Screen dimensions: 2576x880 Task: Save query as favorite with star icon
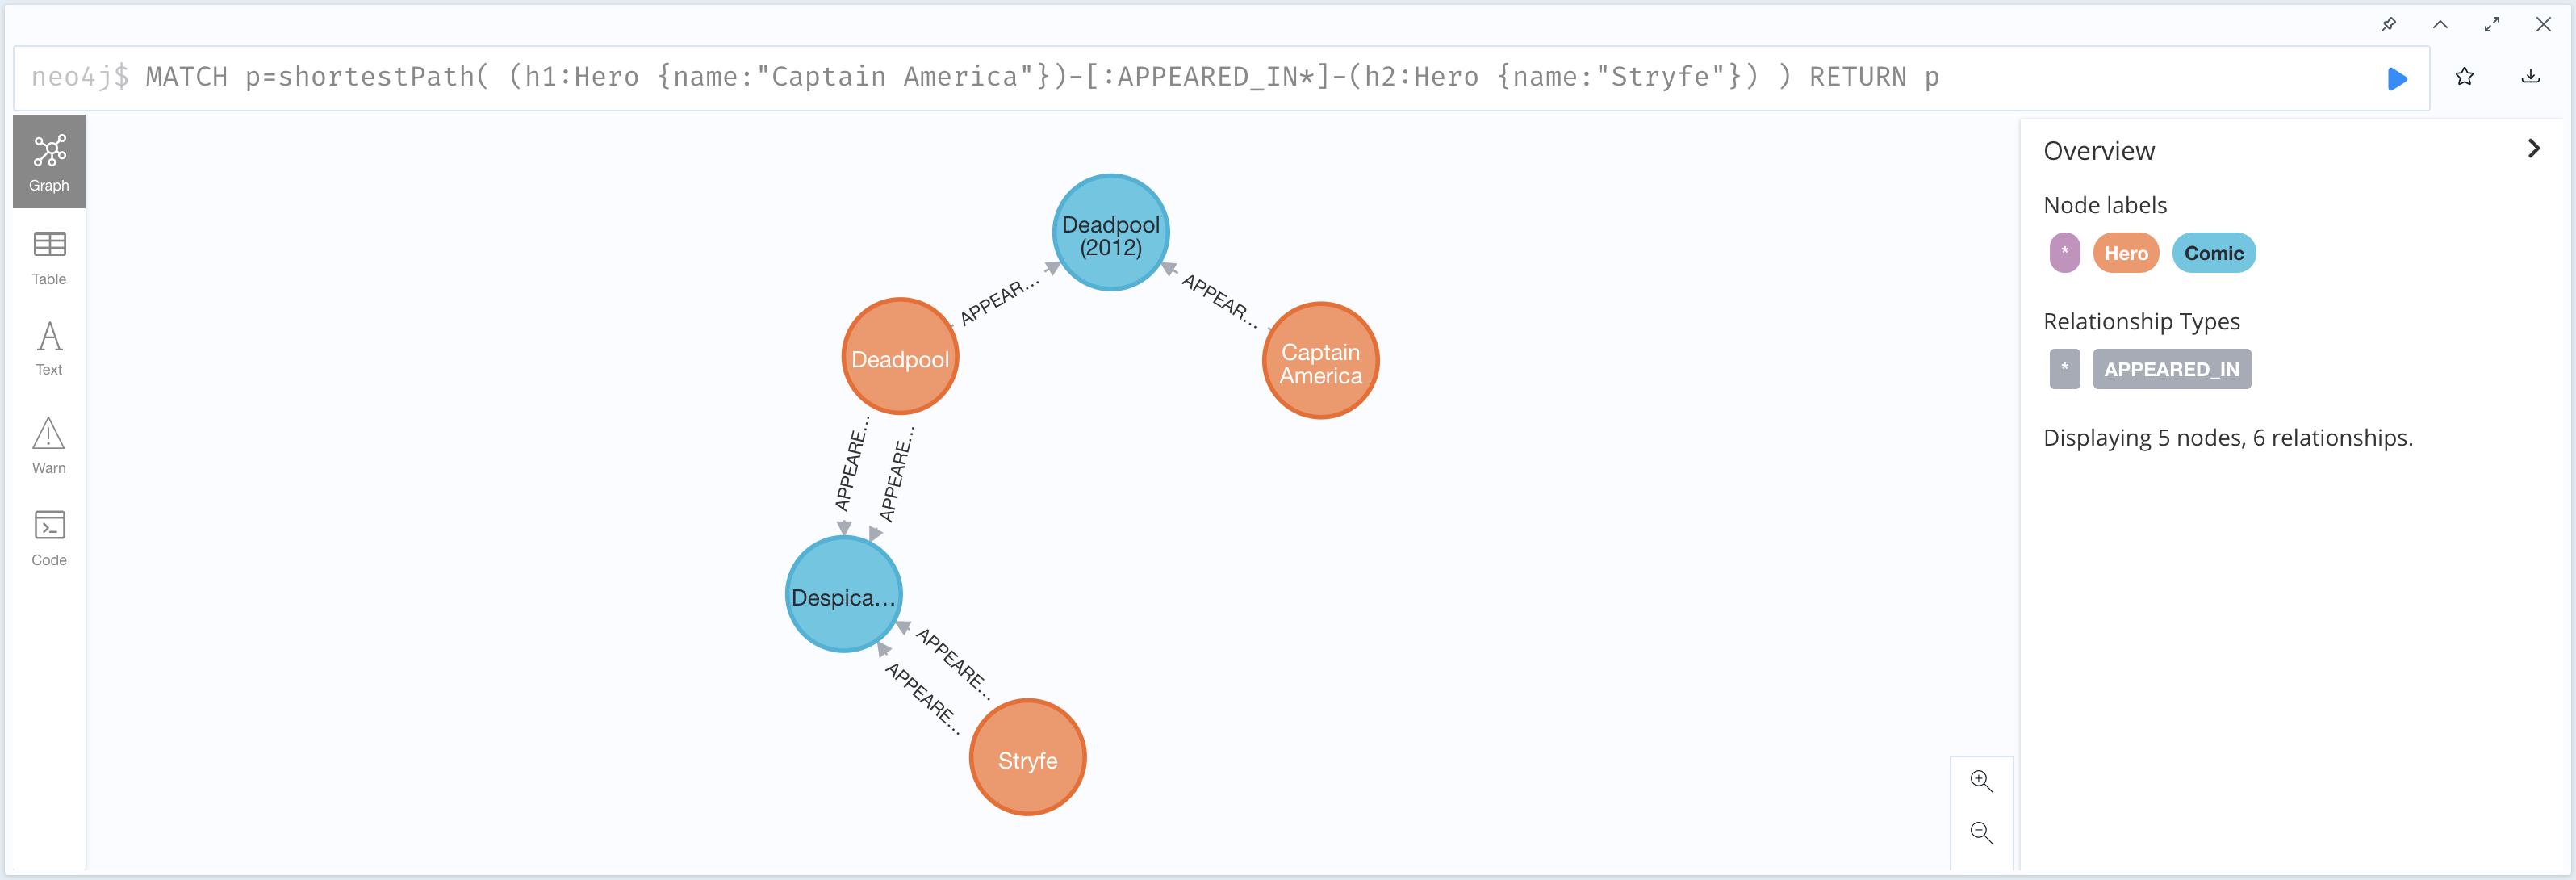[2464, 77]
